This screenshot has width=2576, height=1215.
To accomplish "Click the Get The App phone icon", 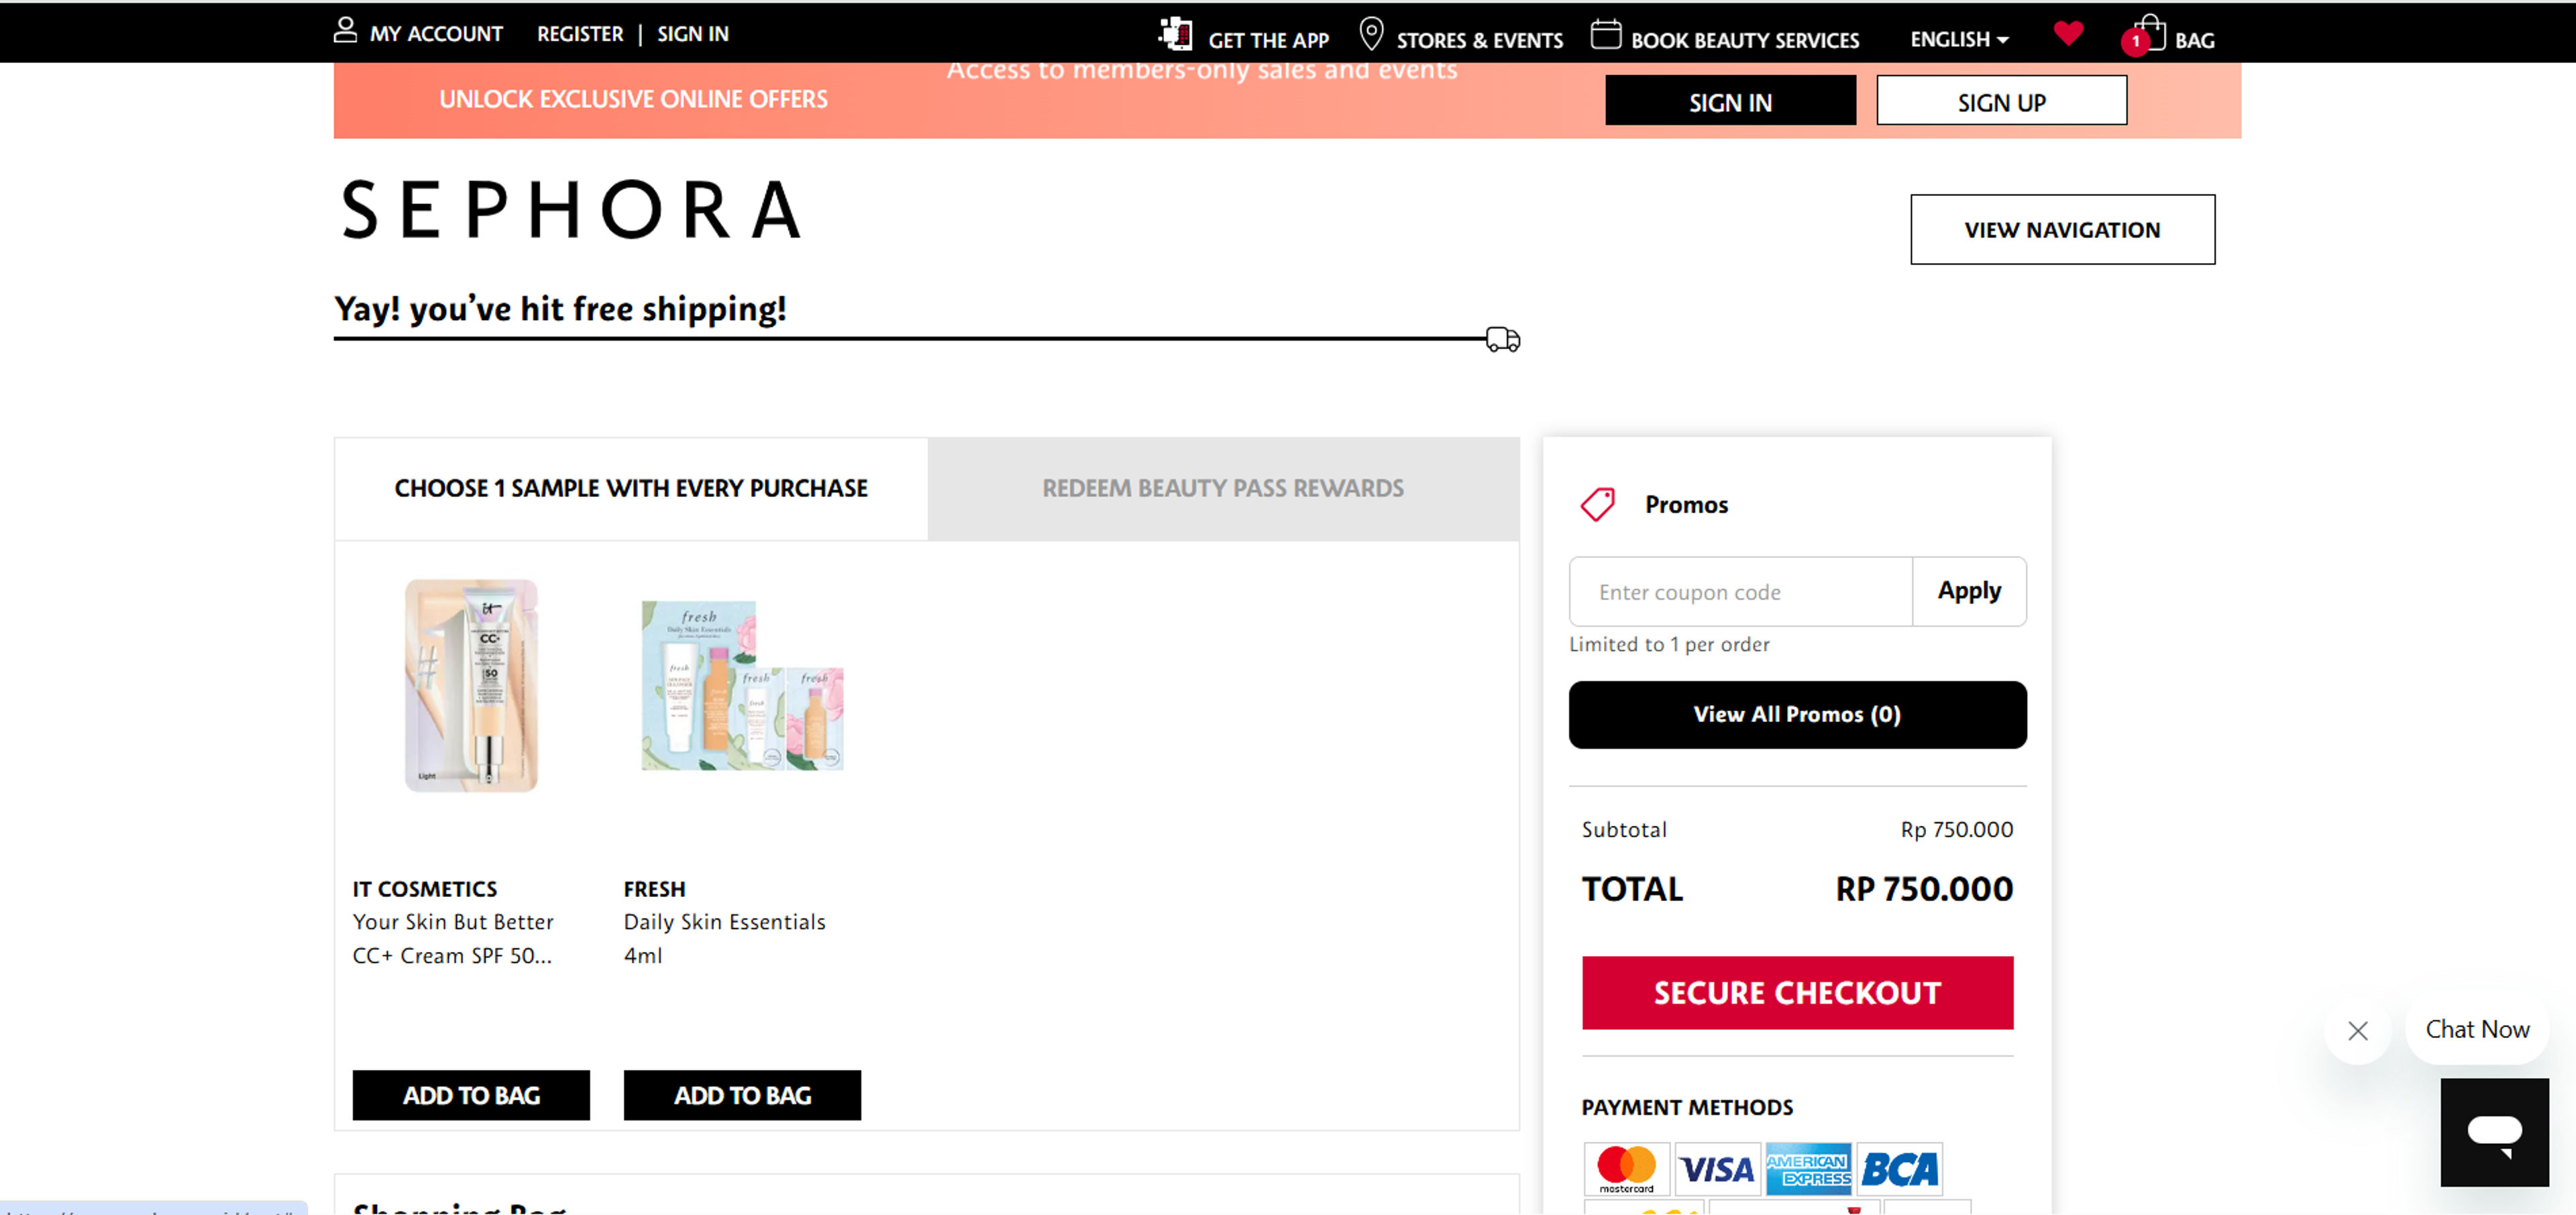I will click(x=1175, y=34).
